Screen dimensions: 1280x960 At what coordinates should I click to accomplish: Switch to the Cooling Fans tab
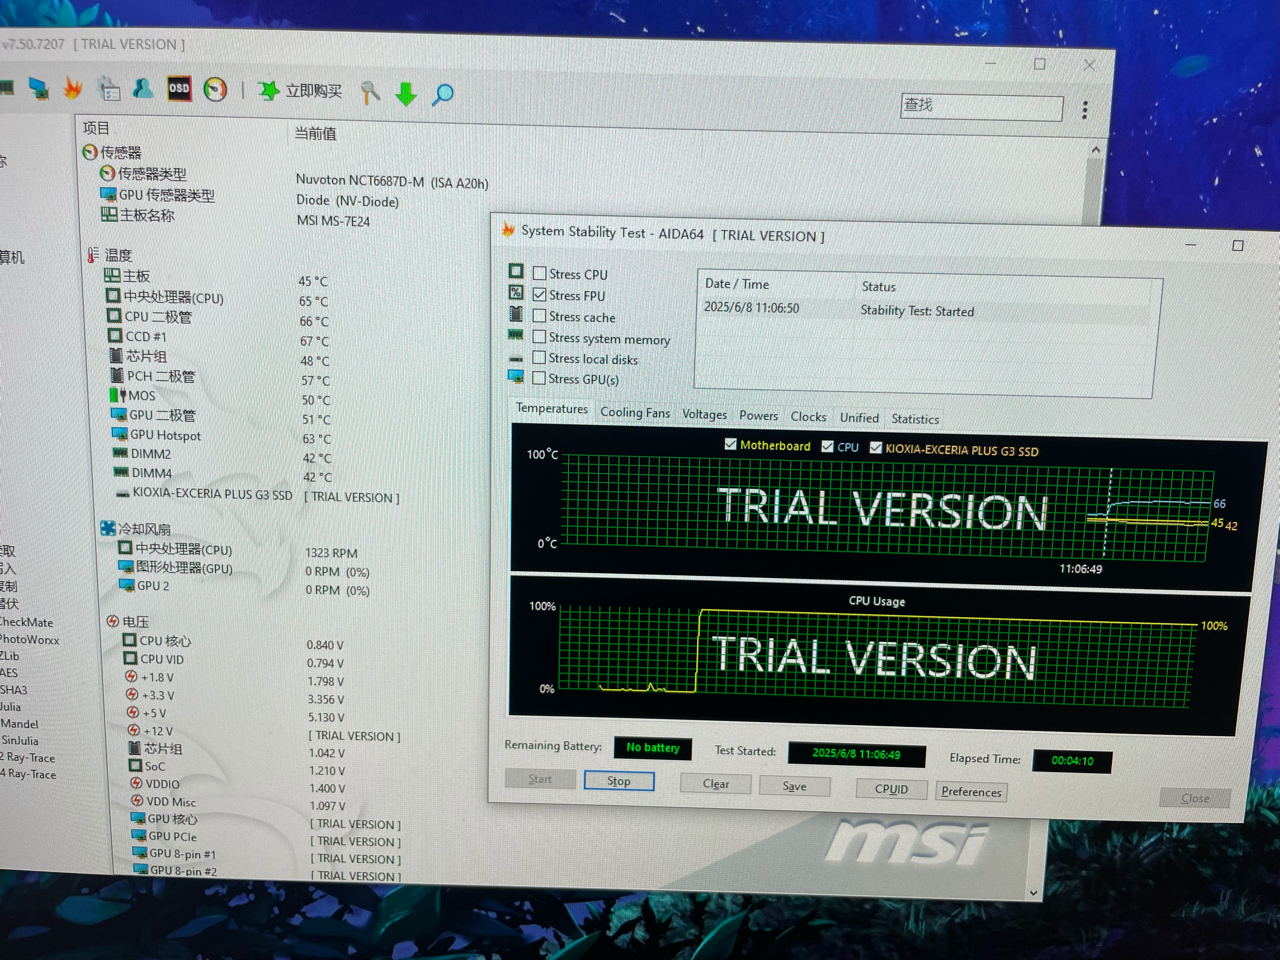click(635, 412)
